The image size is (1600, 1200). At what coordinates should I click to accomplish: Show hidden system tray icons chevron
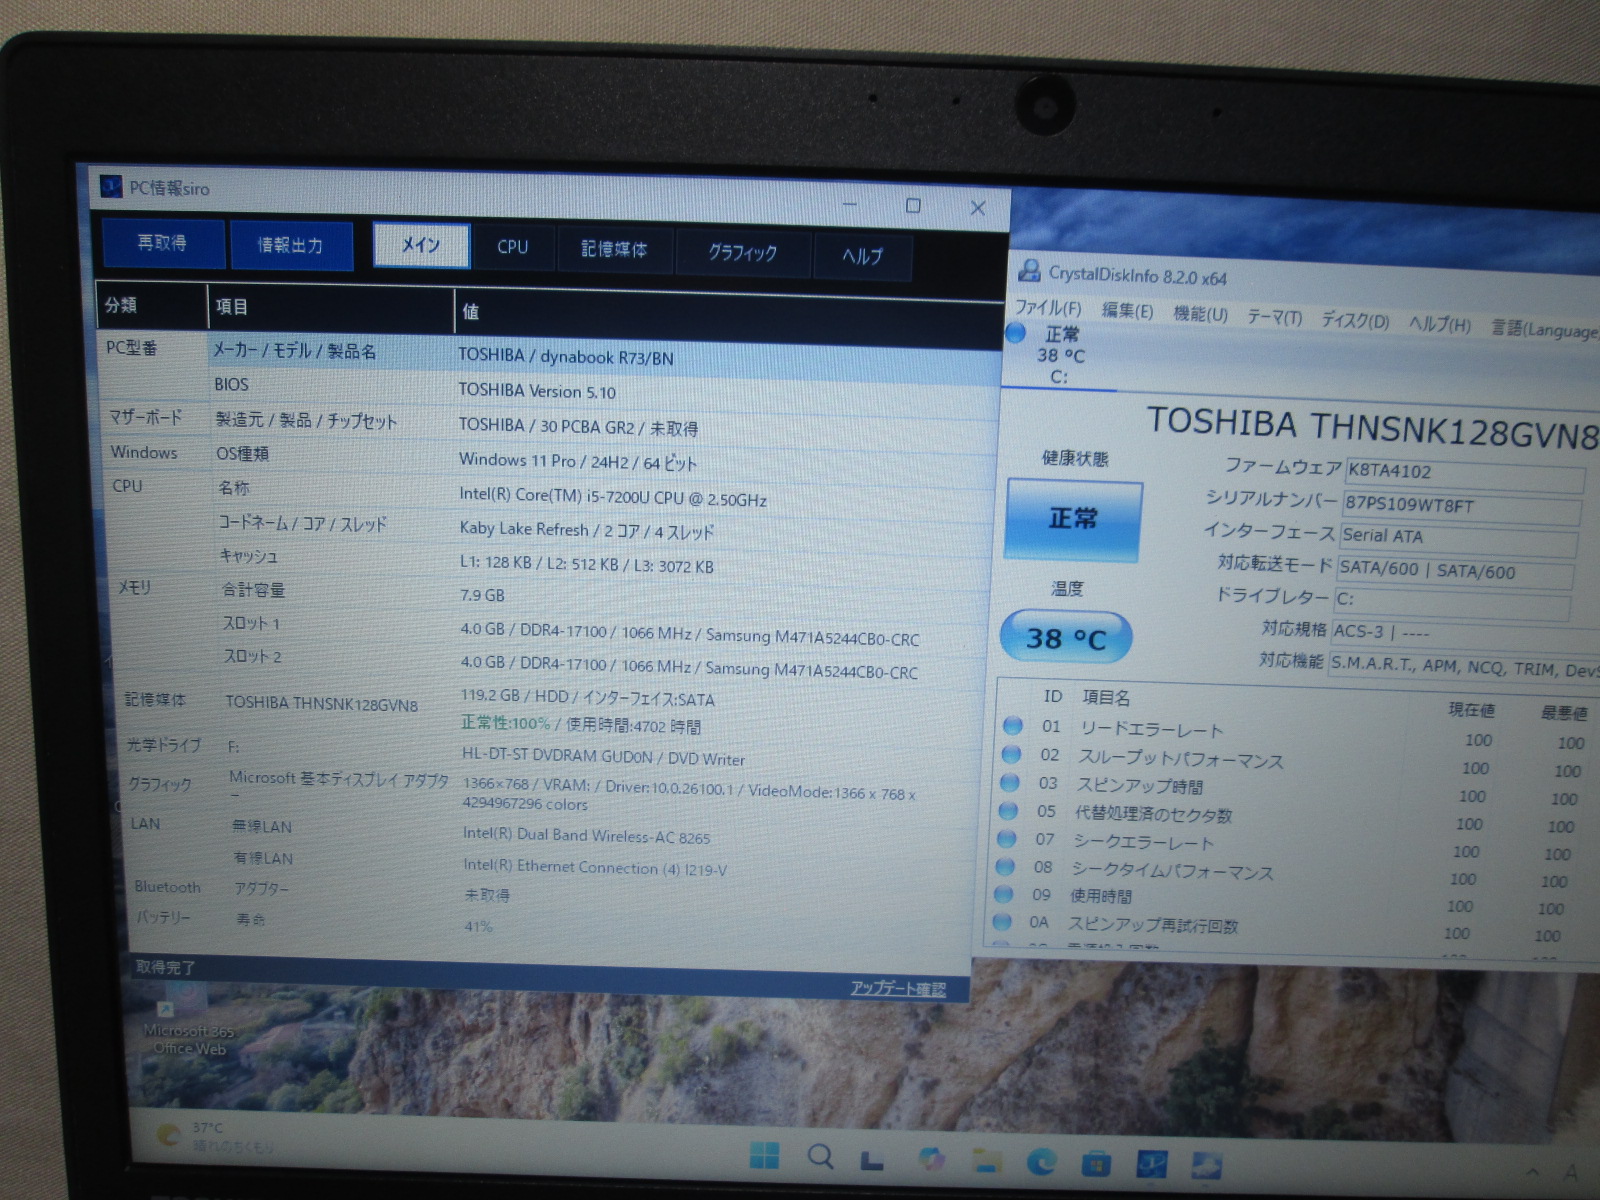[x=1532, y=1171]
